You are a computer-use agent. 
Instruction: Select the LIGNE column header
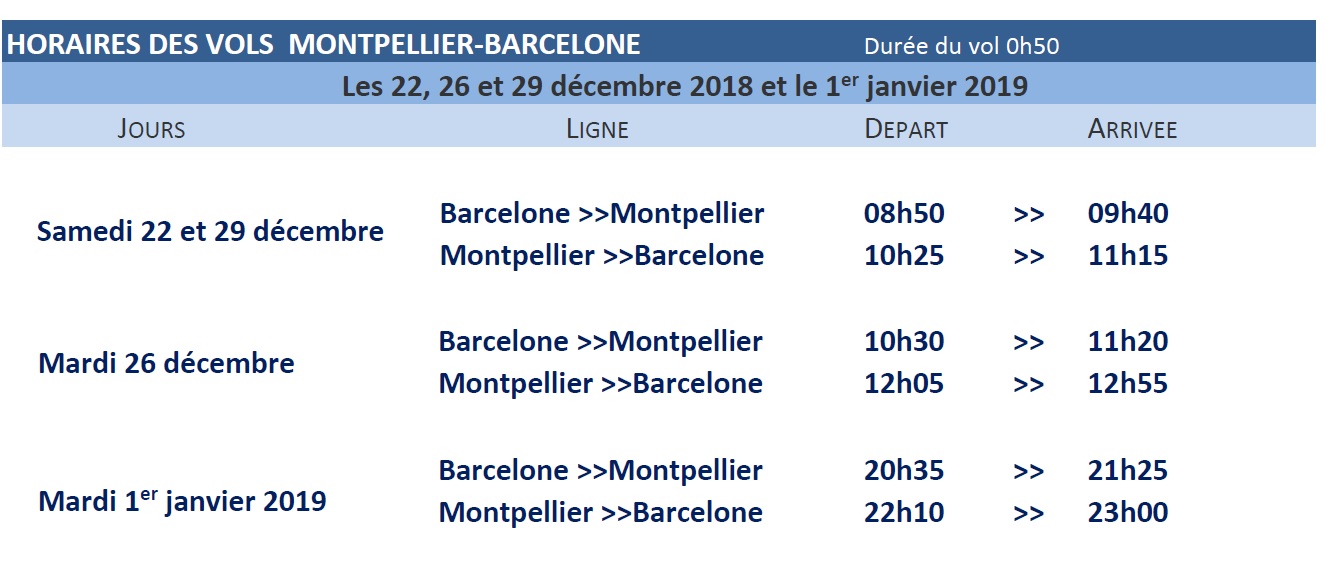tap(597, 129)
